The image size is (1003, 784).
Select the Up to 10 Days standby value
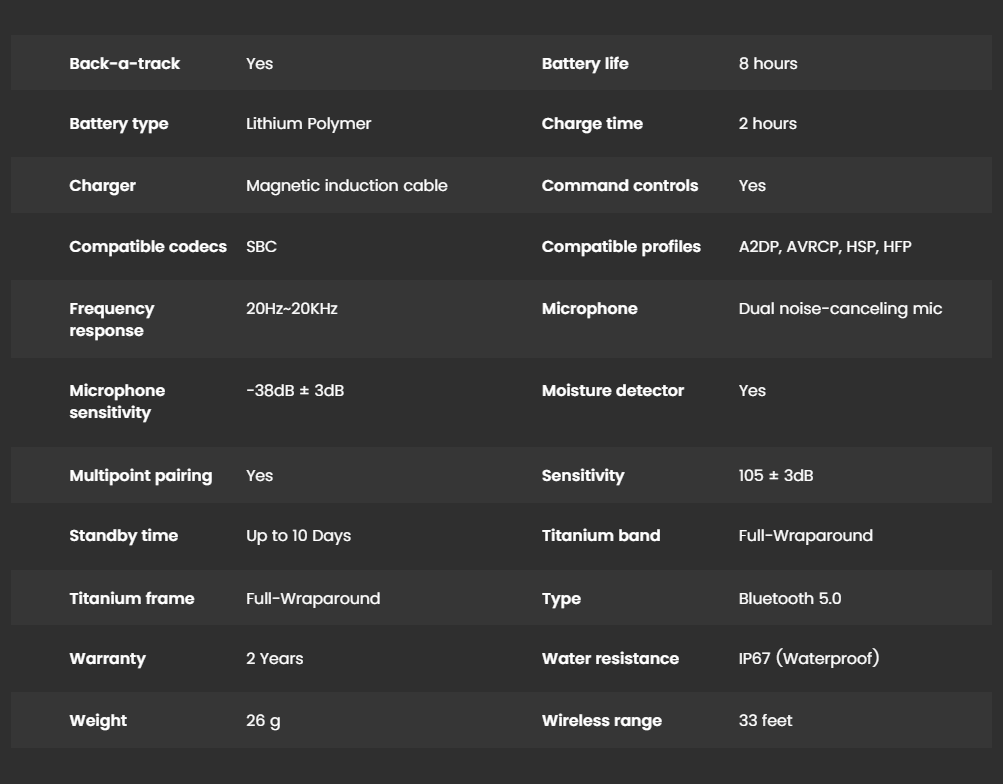(x=298, y=535)
